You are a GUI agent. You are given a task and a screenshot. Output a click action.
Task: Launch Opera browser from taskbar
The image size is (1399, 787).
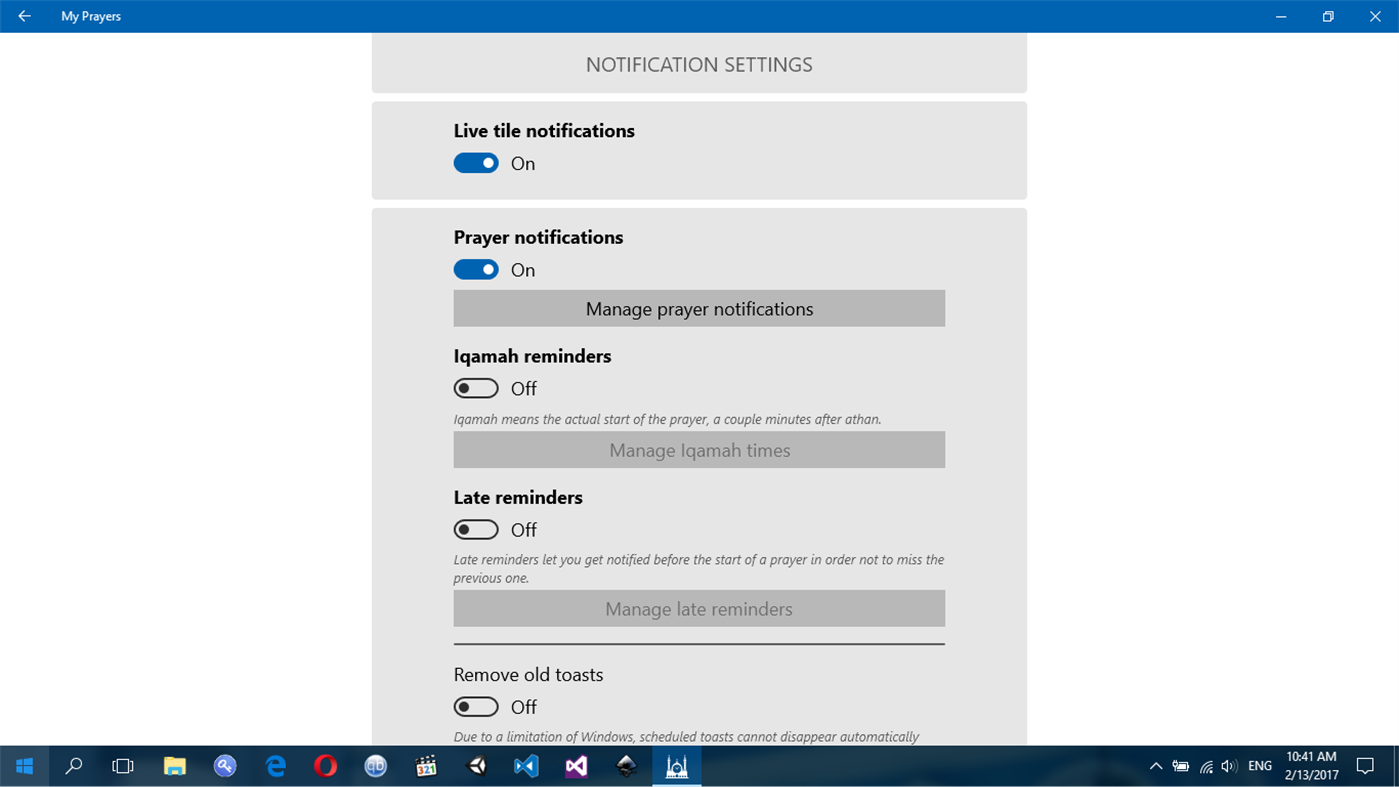pyautogui.click(x=325, y=766)
